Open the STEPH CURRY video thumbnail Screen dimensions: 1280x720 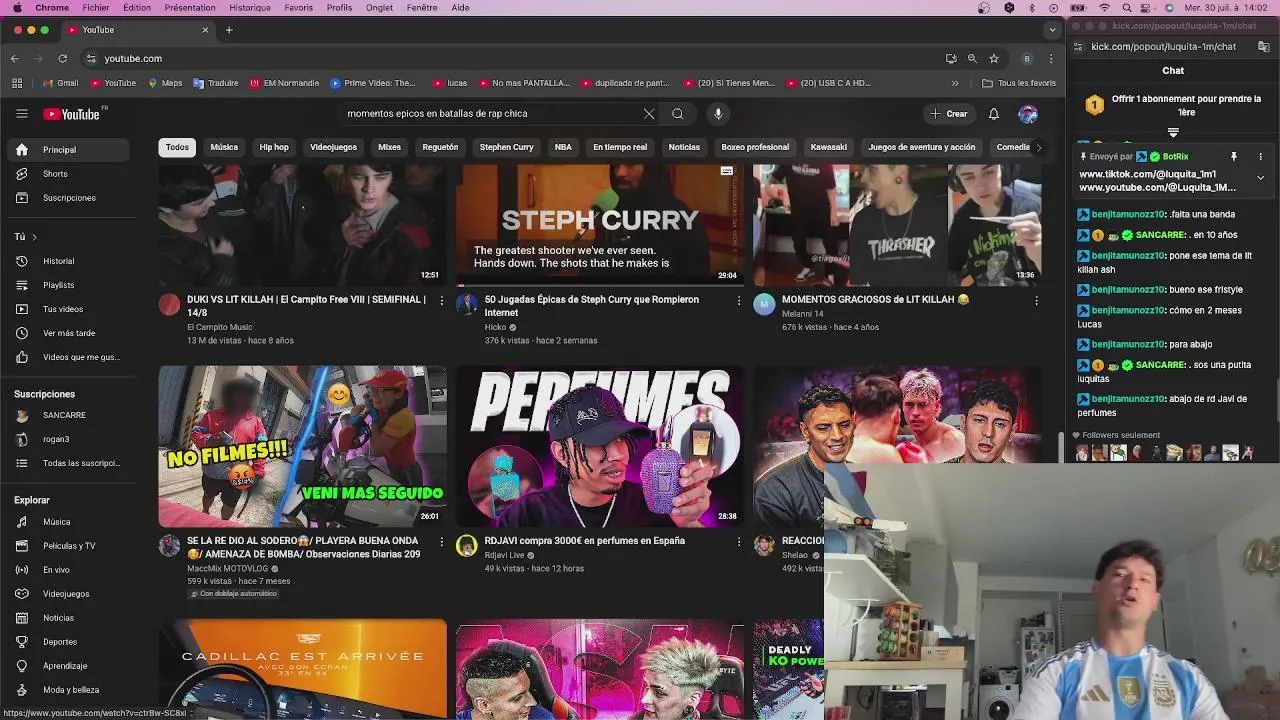pyautogui.click(x=600, y=226)
